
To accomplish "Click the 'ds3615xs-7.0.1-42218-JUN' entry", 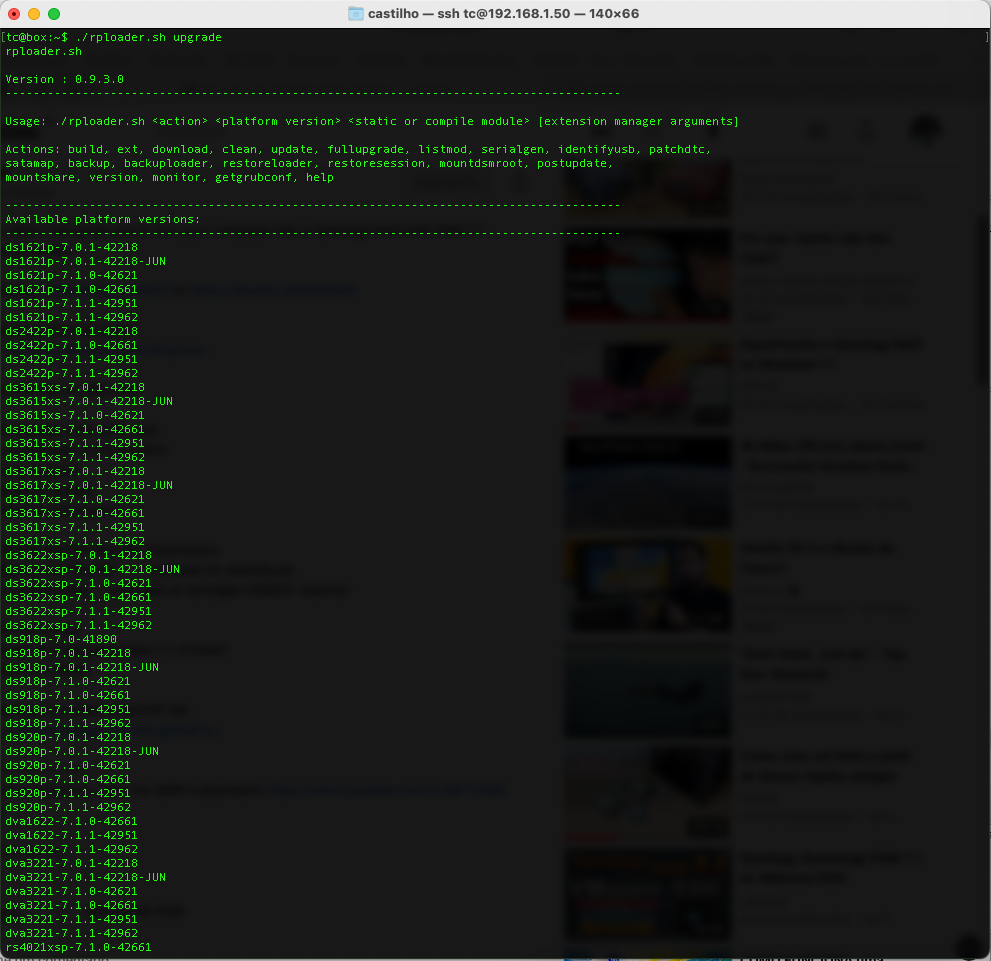I will [x=89, y=401].
